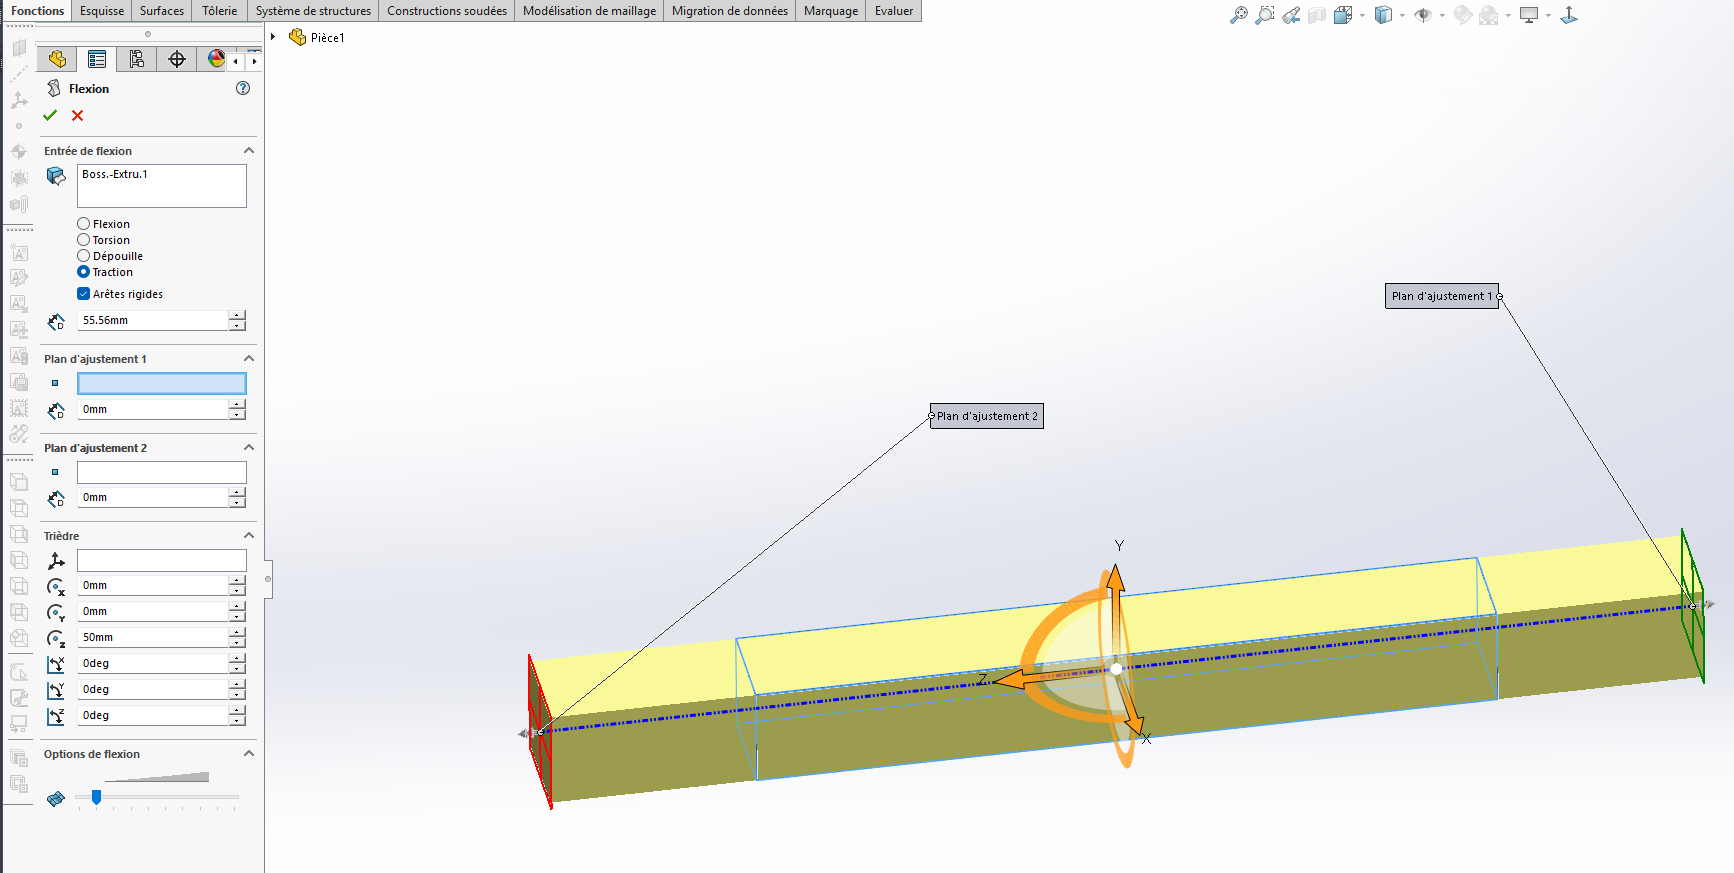
Task: Select the Torsion radio button
Action: [84, 240]
